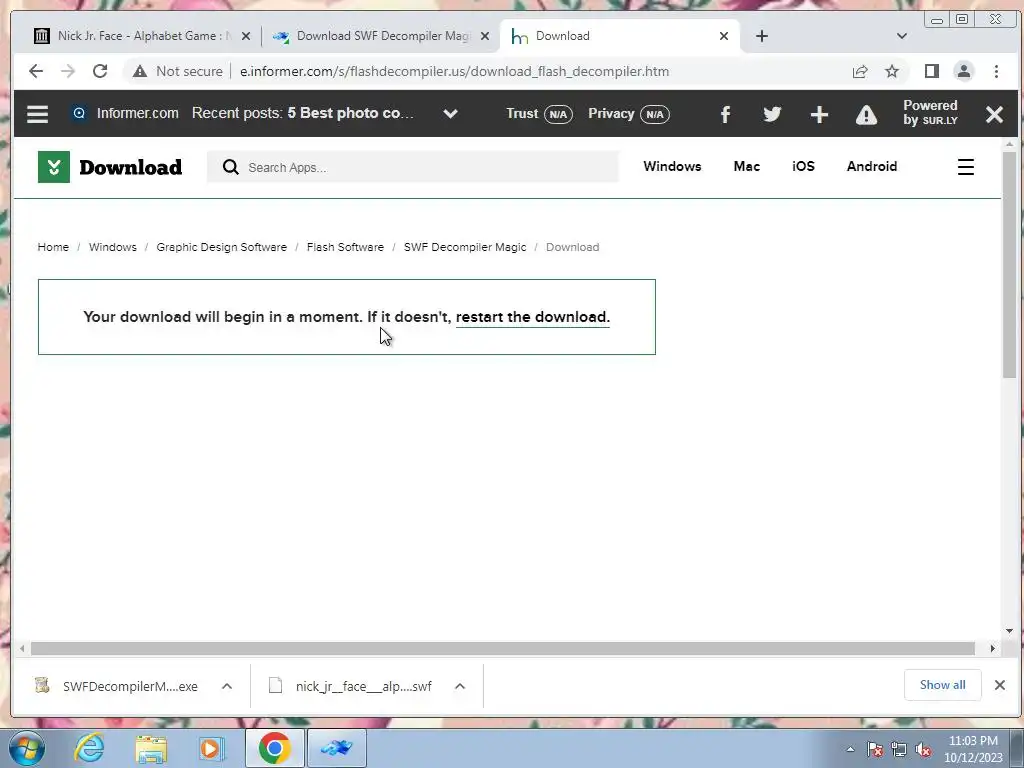The width and height of the screenshot is (1024, 768).
Task: Launch Internet Explorer from taskbar
Action: tap(89, 748)
